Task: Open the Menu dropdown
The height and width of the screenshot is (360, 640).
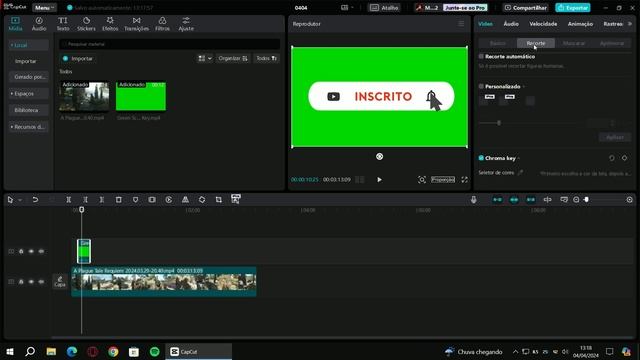Action: click(x=44, y=8)
